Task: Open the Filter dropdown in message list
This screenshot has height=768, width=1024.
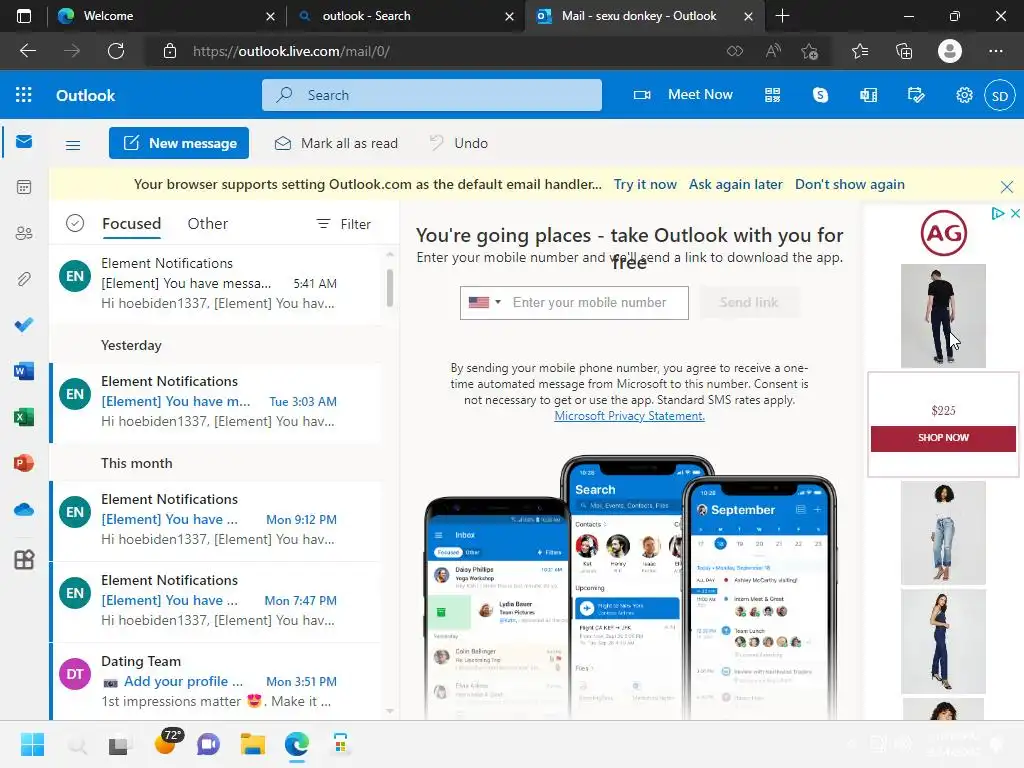Action: point(344,224)
